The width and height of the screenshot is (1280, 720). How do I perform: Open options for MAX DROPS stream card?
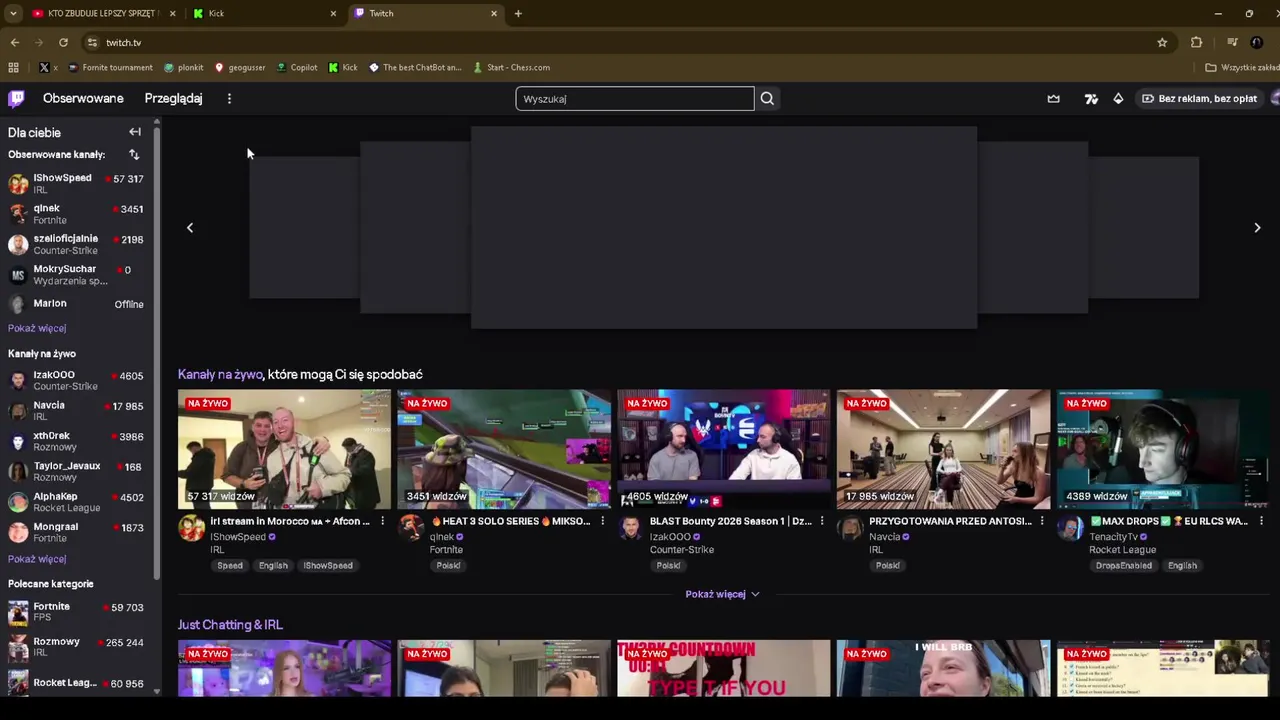pos(1261,521)
